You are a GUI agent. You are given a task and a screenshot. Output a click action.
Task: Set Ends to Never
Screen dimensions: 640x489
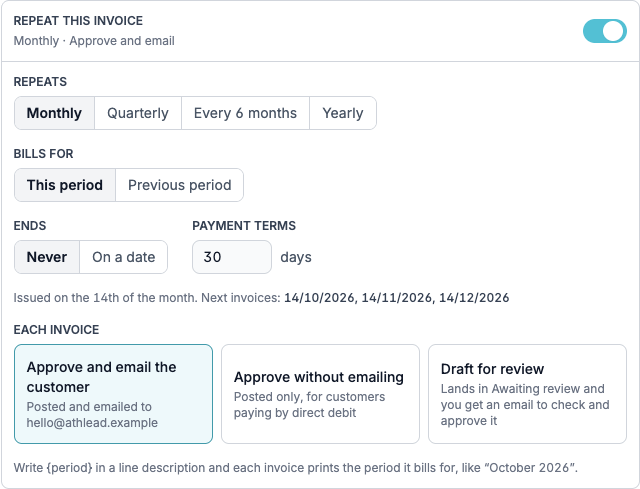click(47, 257)
